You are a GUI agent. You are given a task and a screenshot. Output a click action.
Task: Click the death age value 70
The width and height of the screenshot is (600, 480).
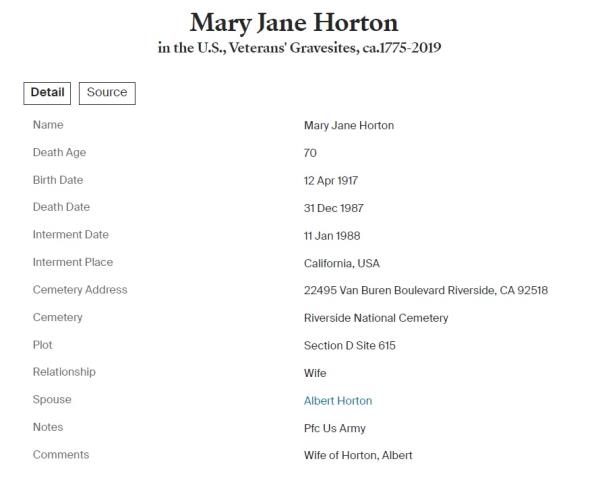[310, 153]
